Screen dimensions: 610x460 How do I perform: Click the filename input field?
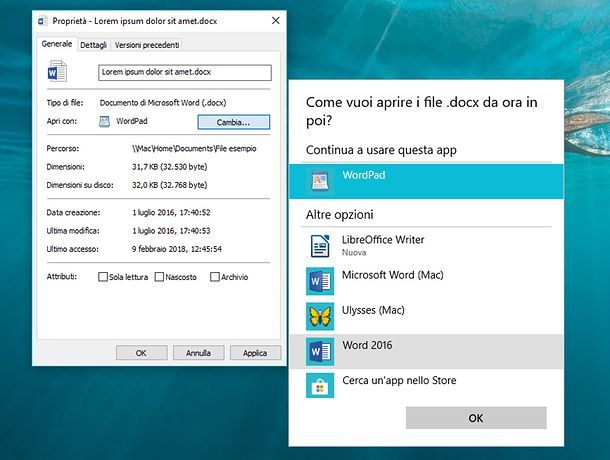tap(185, 72)
